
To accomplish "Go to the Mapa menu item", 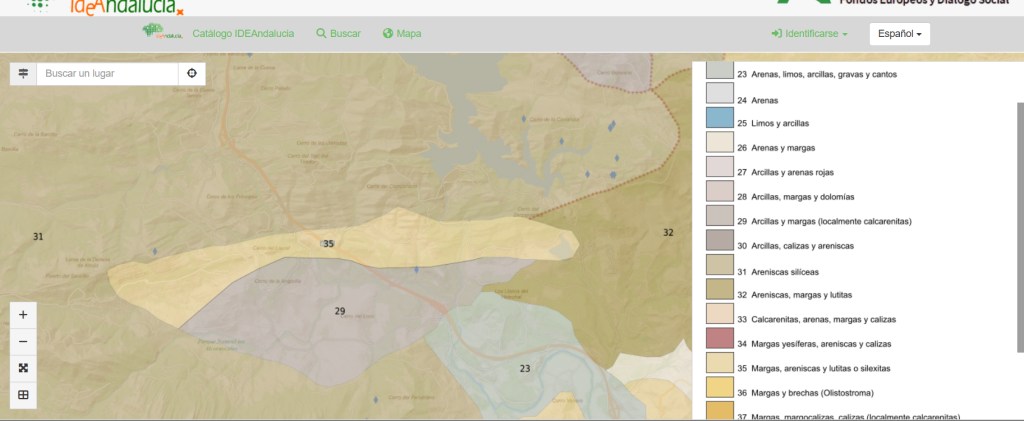I will [401, 34].
